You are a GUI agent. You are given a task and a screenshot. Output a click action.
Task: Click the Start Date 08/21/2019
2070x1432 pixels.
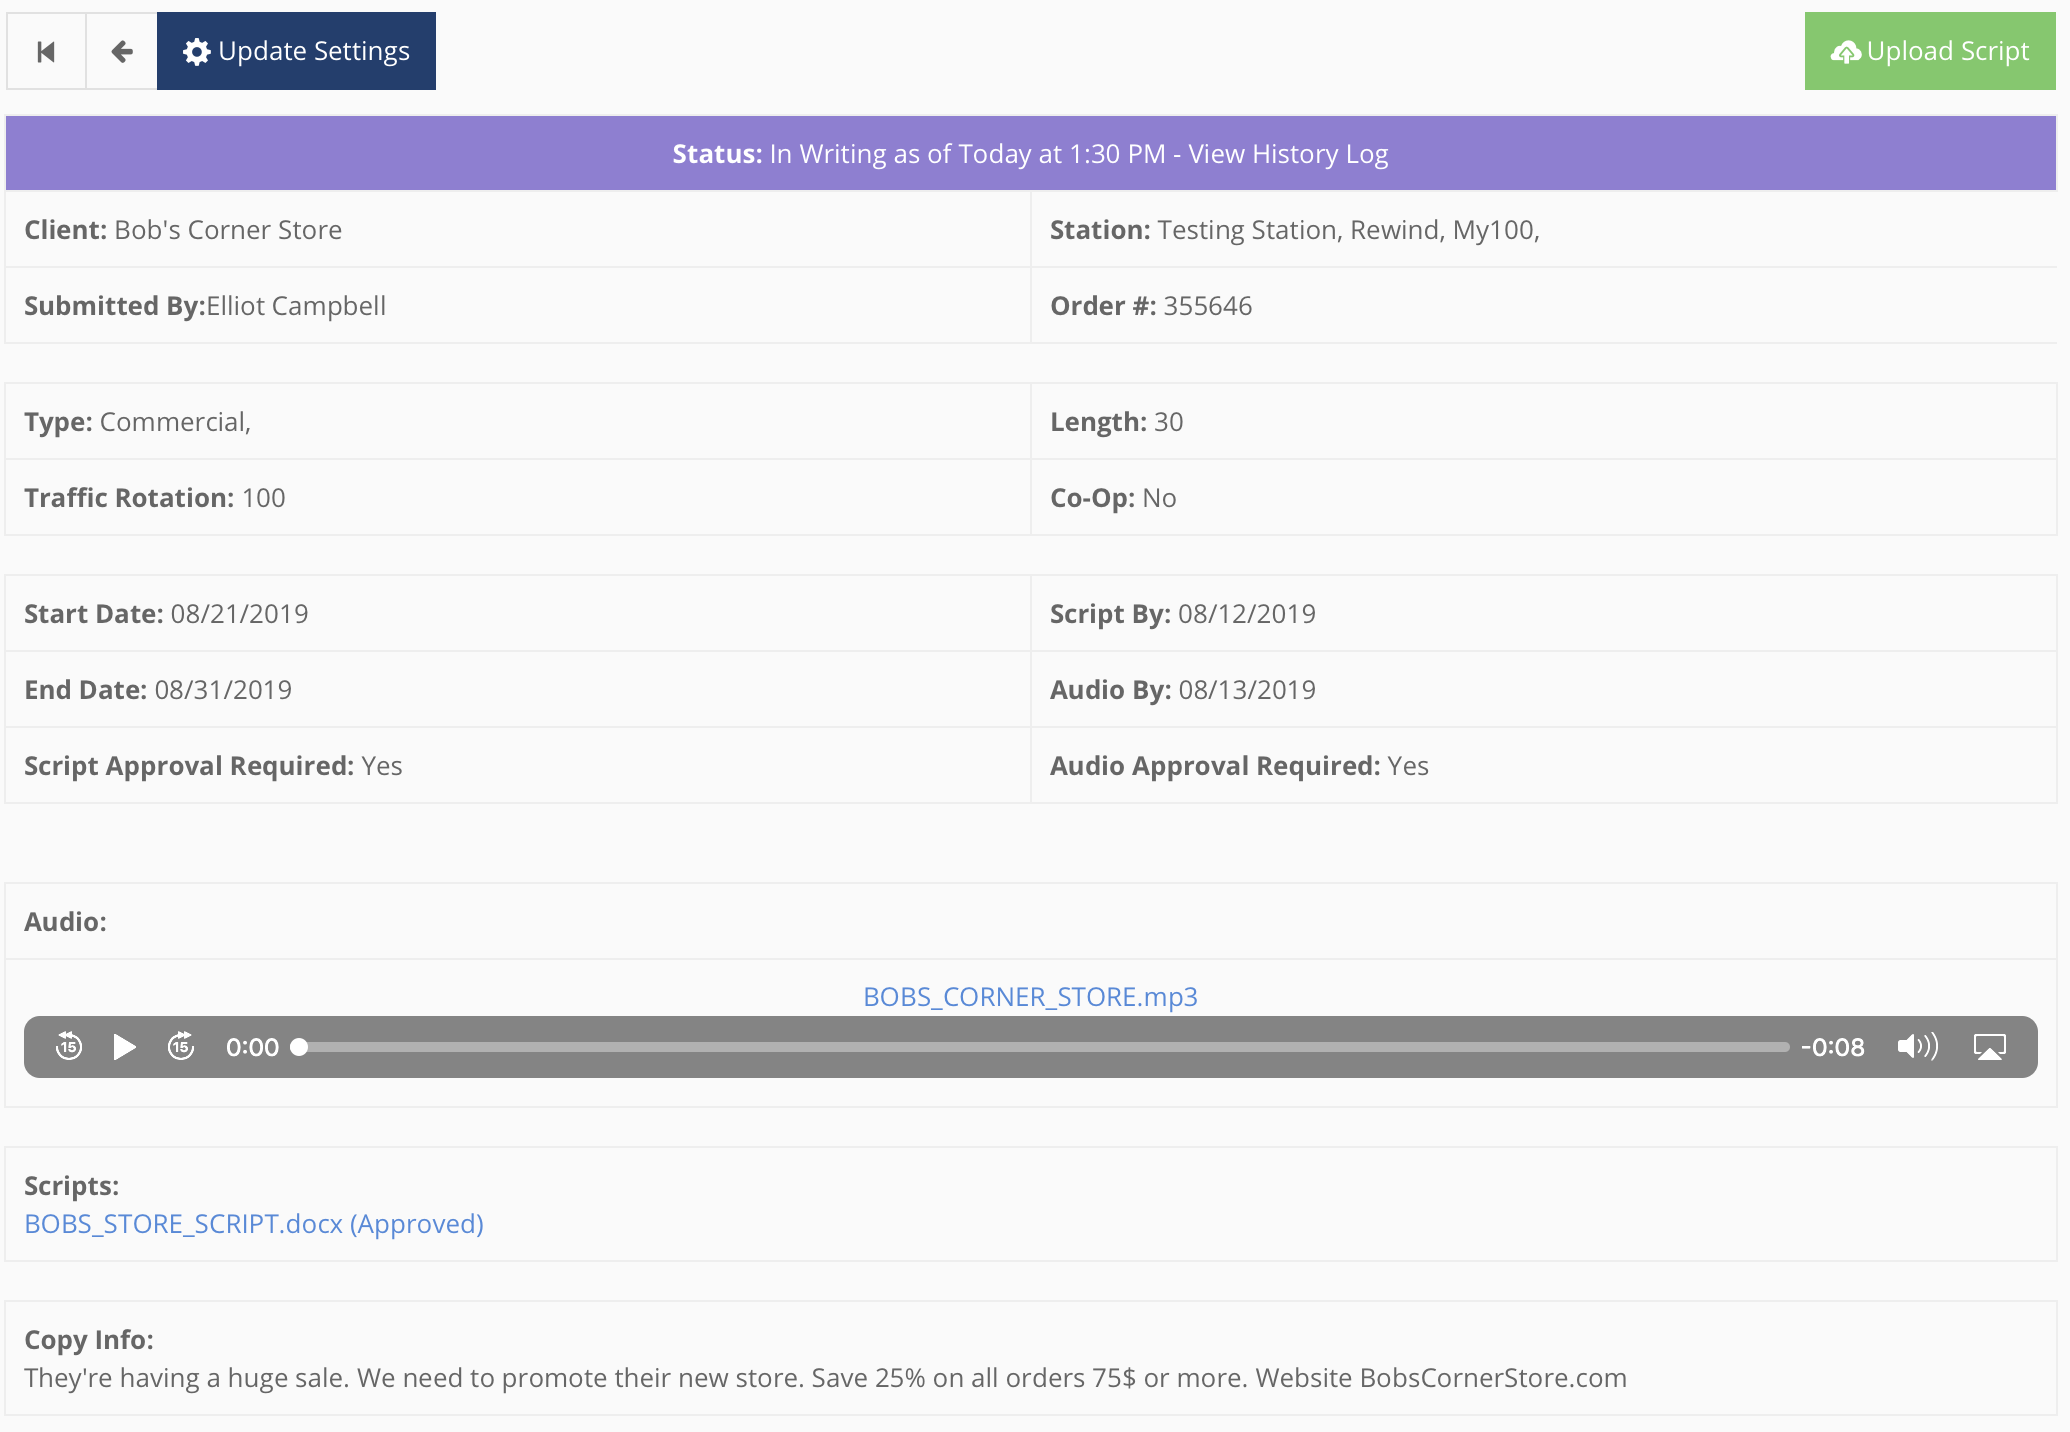pos(239,614)
